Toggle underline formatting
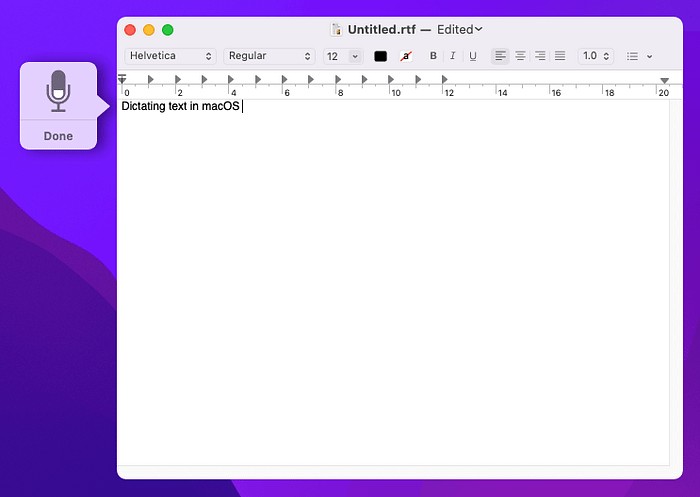 [x=473, y=56]
